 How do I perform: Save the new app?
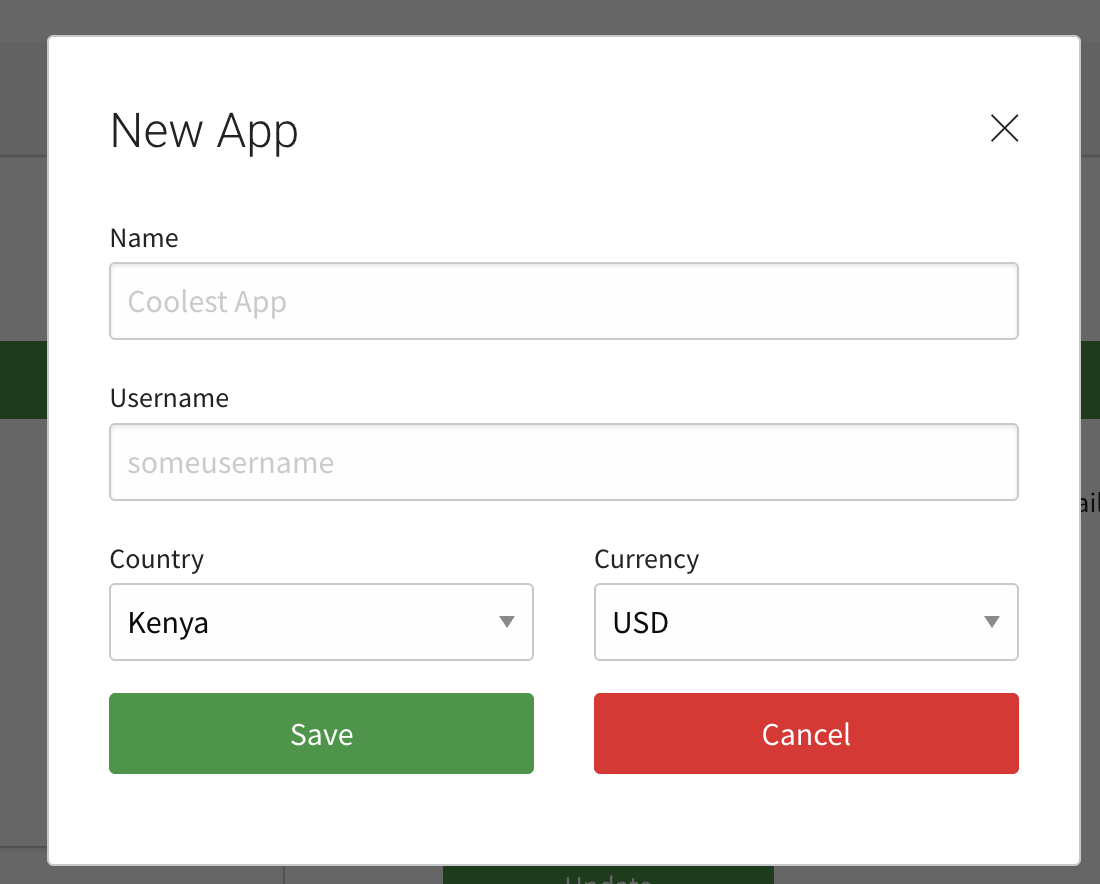(x=321, y=733)
